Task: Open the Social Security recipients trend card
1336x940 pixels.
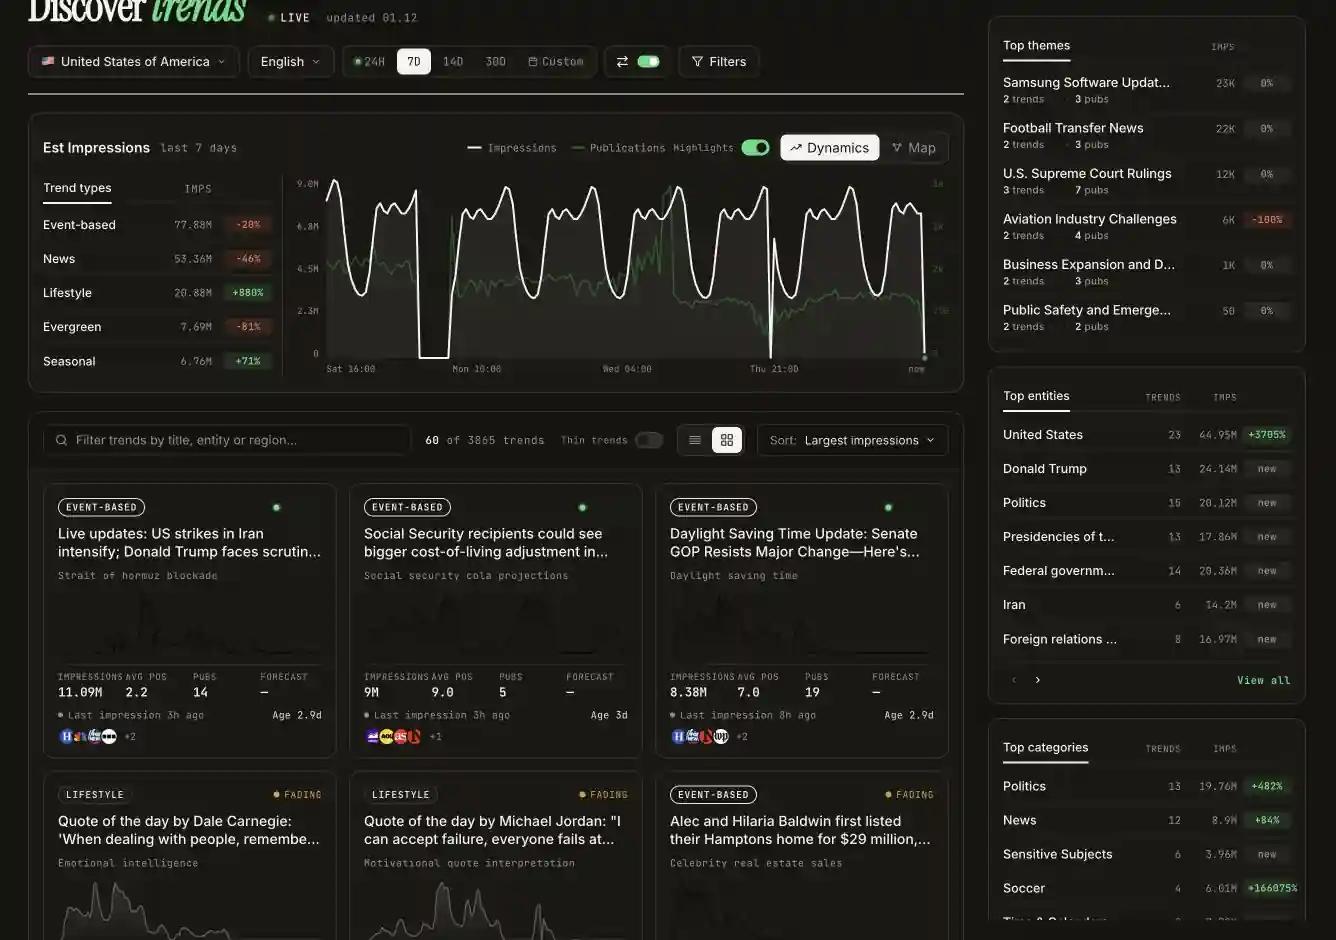Action: [496, 620]
